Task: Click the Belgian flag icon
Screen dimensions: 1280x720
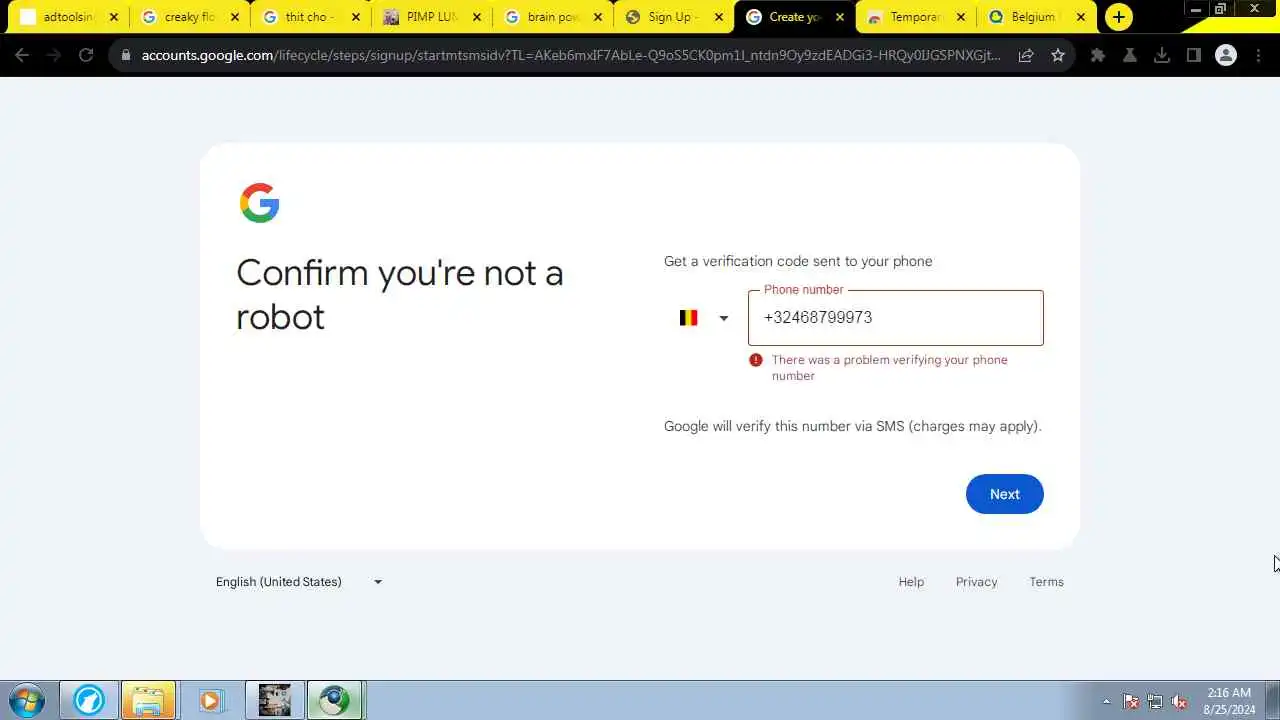Action: [688, 318]
